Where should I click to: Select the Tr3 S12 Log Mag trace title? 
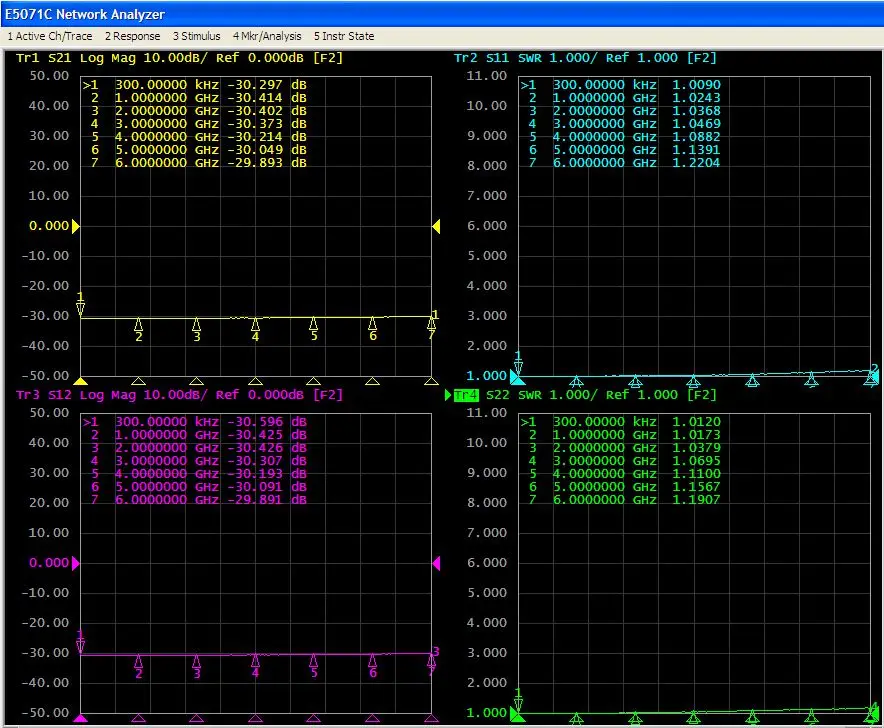point(179,395)
